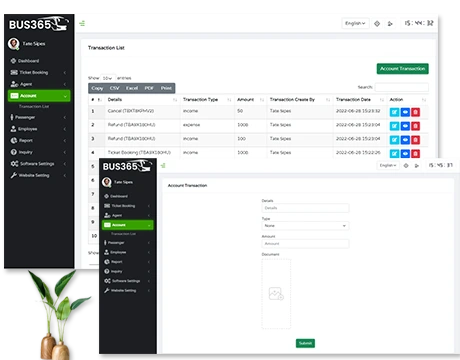The width and height of the screenshot is (460, 360).
Task: Open Software Settings in front window sidebar
Action: pos(127,281)
